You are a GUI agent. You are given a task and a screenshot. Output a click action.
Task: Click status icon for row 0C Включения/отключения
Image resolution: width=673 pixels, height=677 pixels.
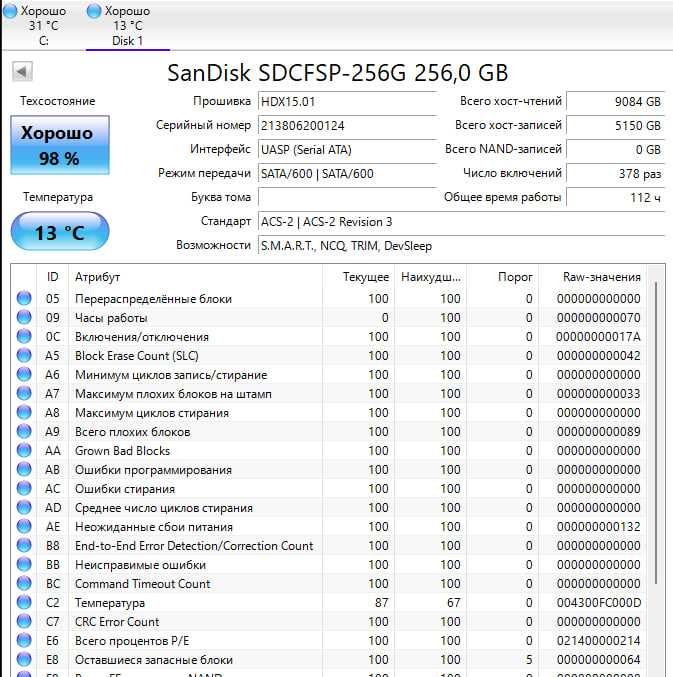pos(24,336)
